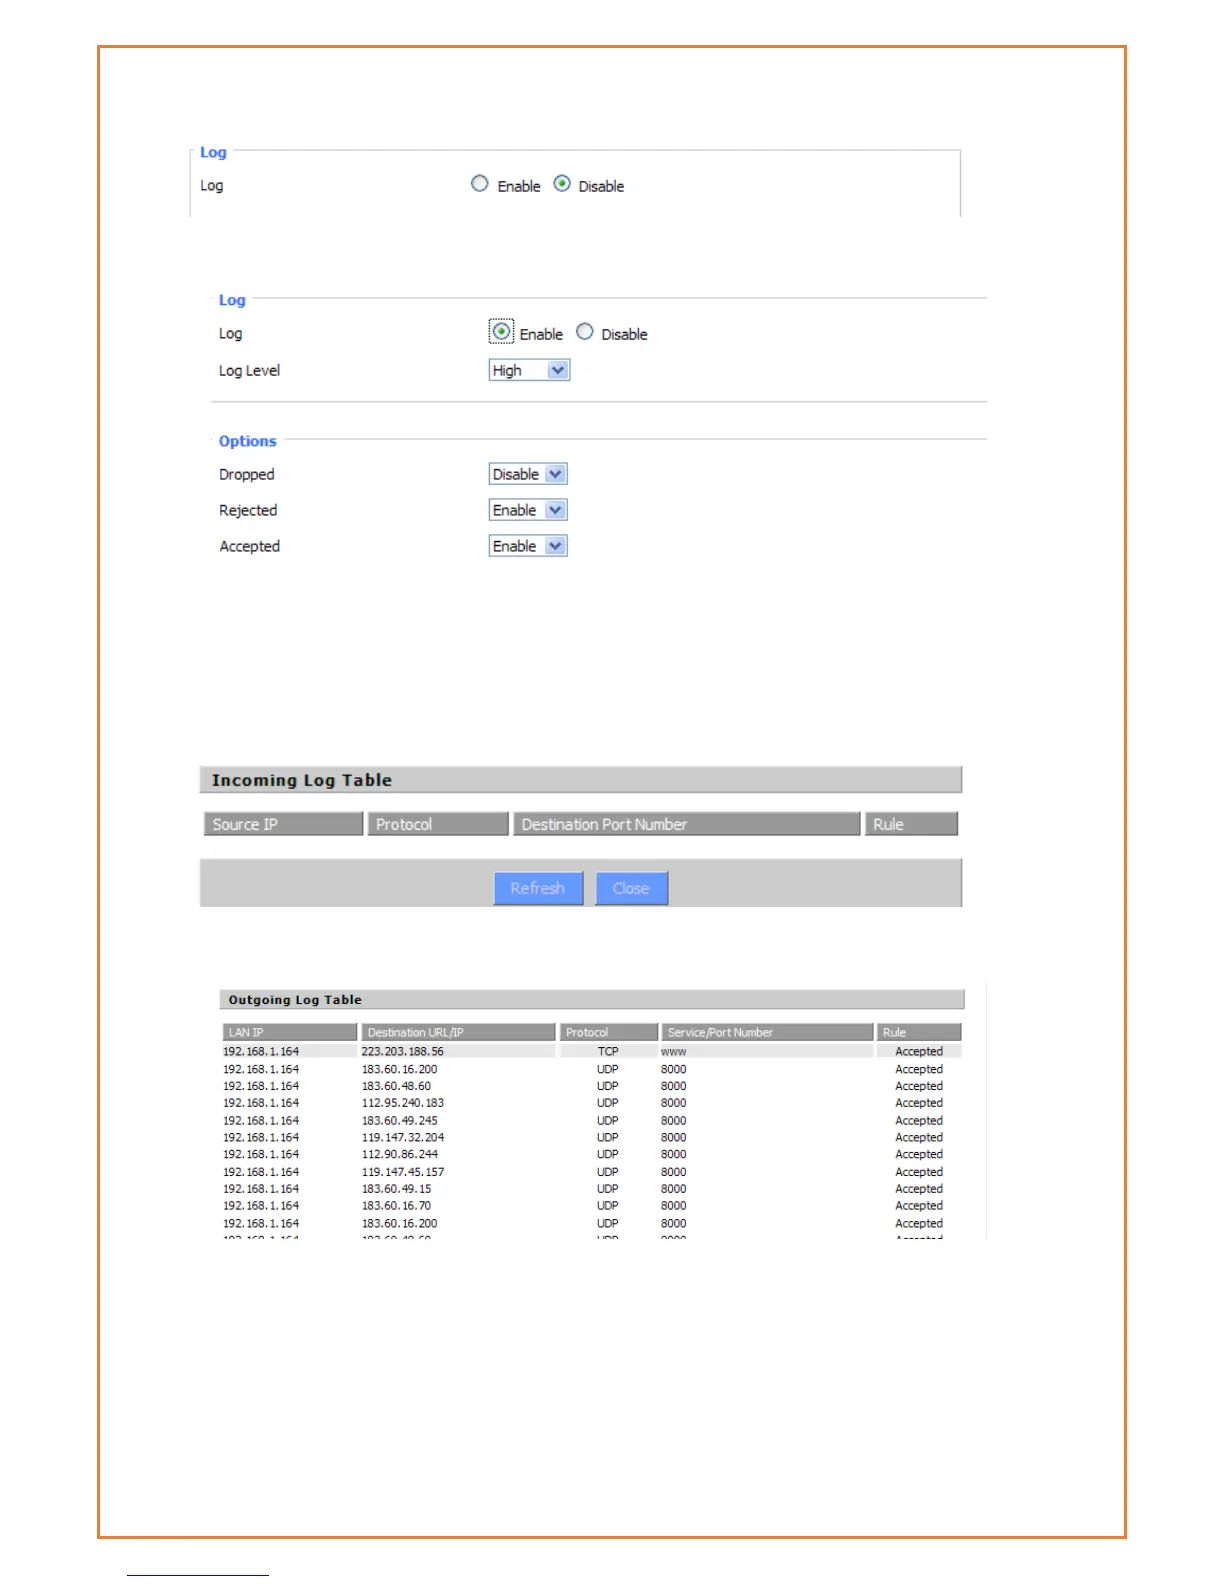Click the Outgoing Log Table title
This screenshot has width=1224, height=1584.
[x=295, y=1000]
